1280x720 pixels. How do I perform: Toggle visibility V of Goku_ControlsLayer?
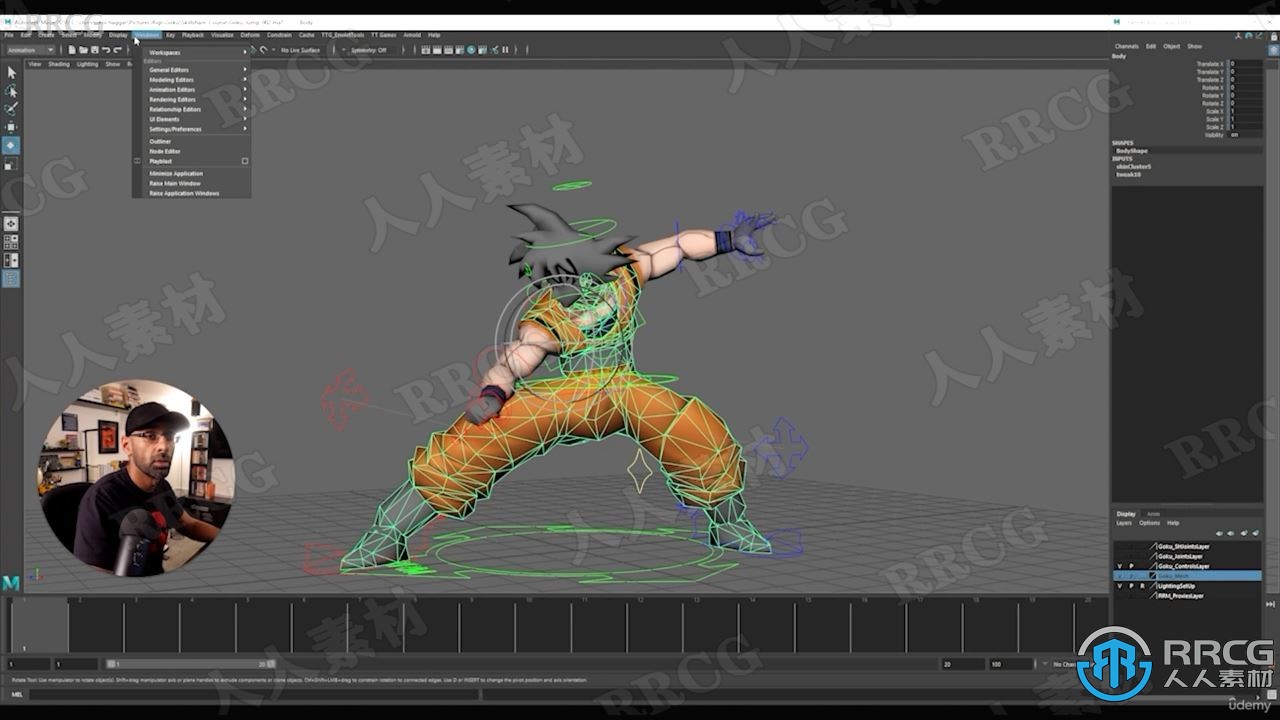(x=1119, y=566)
